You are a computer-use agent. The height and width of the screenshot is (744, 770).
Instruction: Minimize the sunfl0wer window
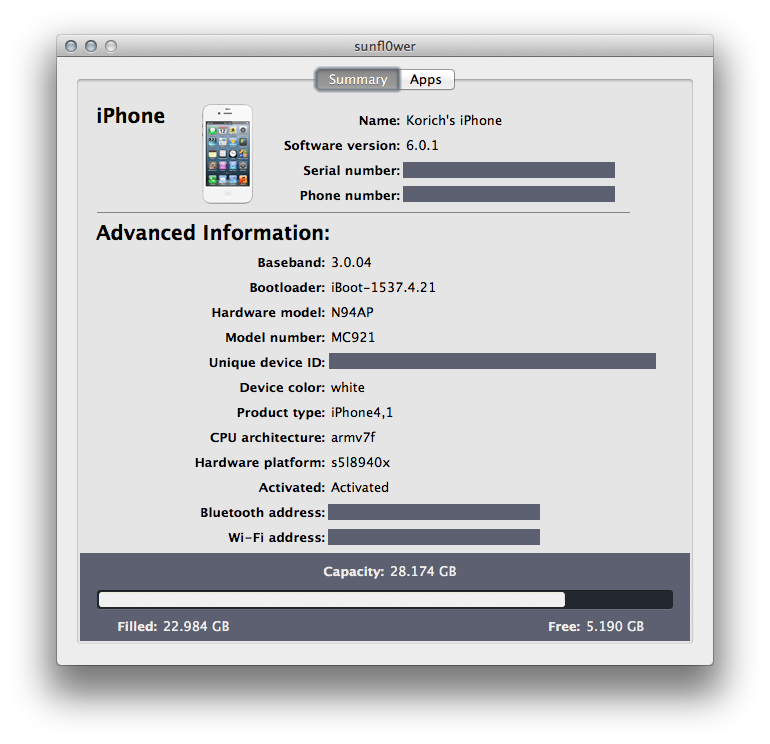pos(91,46)
